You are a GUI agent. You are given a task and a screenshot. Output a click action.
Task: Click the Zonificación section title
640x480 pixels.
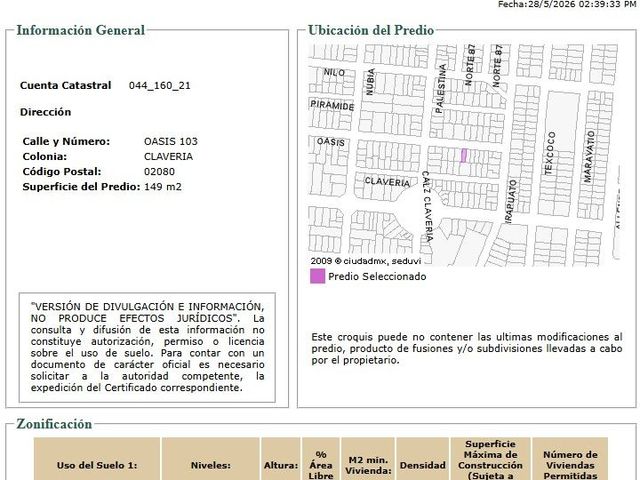click(54, 424)
